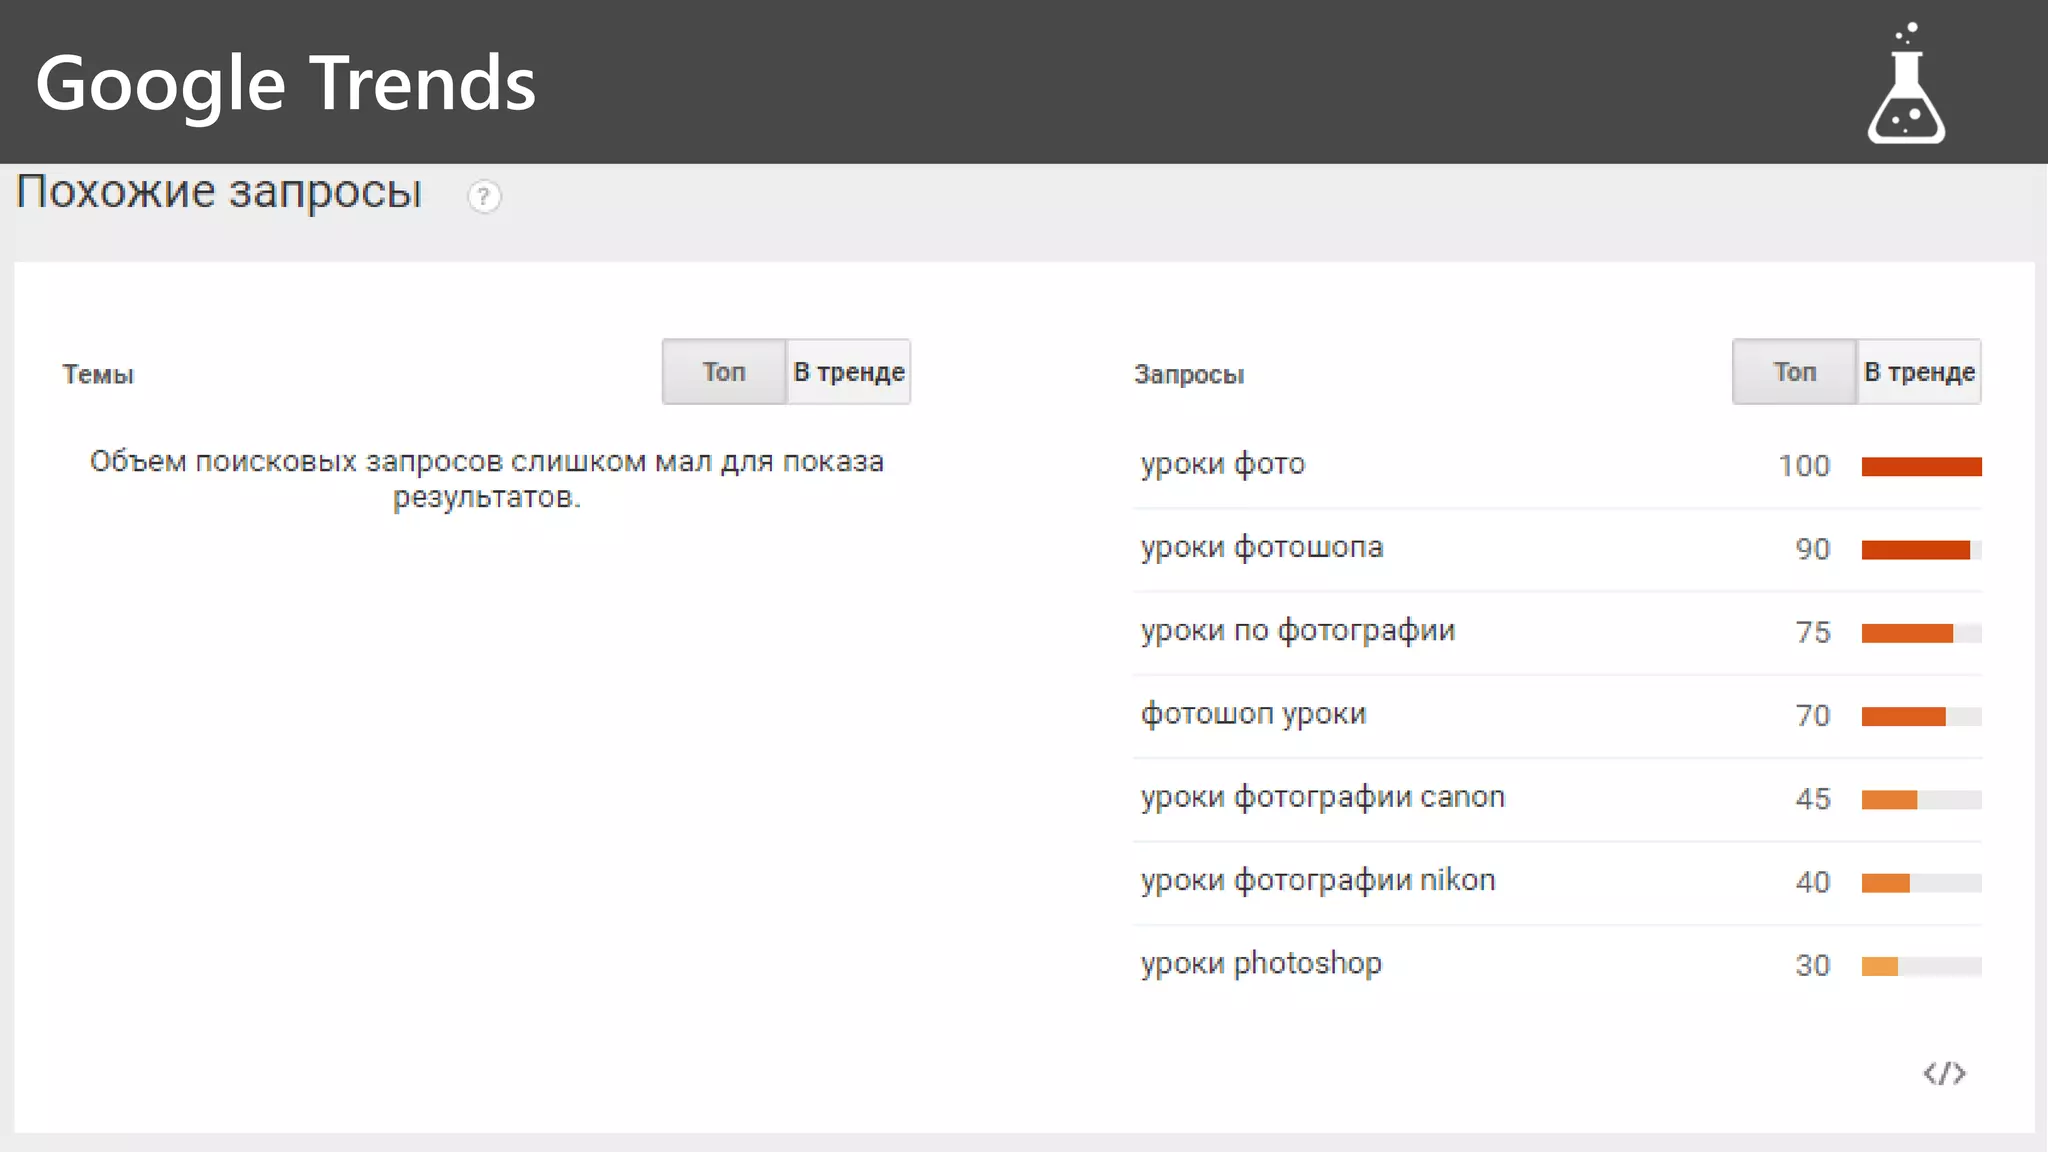Image resolution: width=2048 pixels, height=1152 pixels.
Task: Click the Похожие запросы heading
Action: [x=219, y=191]
